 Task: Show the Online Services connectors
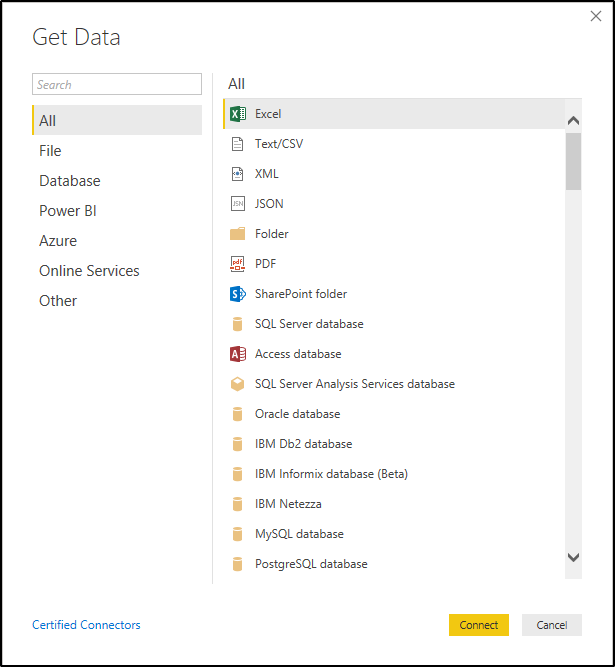[x=89, y=271]
